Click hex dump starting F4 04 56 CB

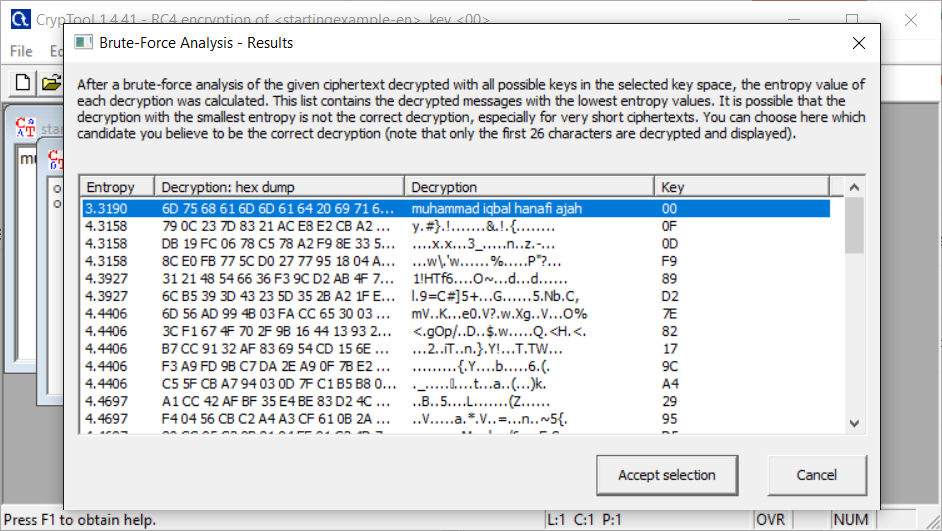276,419
